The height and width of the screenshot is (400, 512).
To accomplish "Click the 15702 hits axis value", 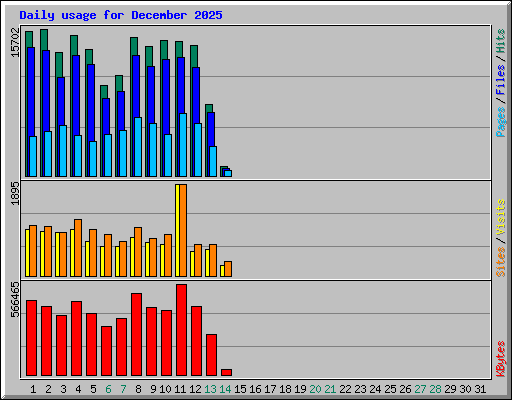I will (15, 43).
